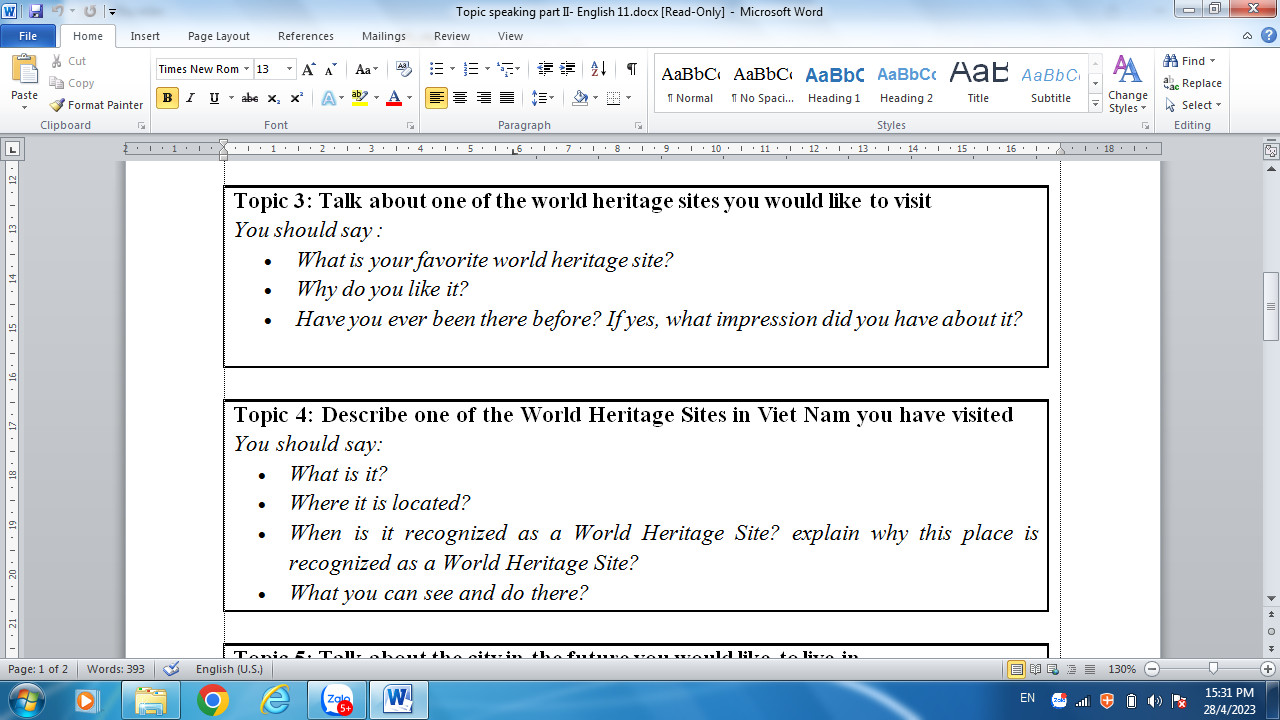This screenshot has width=1280, height=720.
Task: Toggle Italic formatting
Action: coord(191,98)
